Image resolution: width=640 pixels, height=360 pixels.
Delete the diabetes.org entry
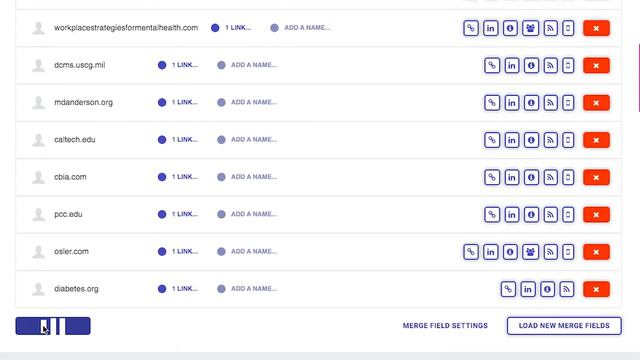(596, 289)
